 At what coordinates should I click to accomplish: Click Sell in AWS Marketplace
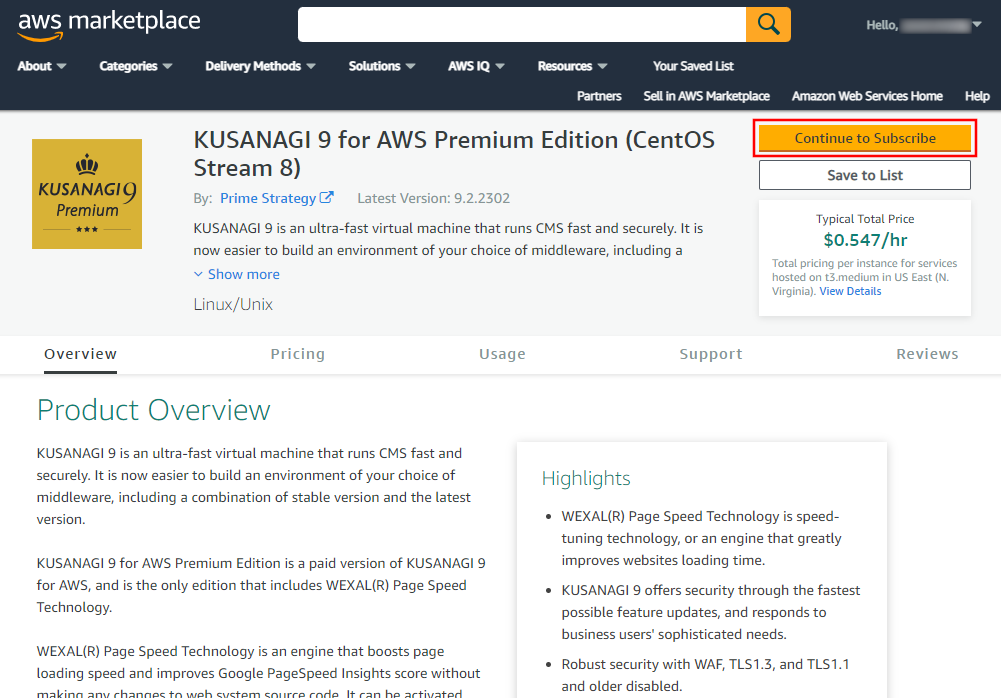pos(706,96)
